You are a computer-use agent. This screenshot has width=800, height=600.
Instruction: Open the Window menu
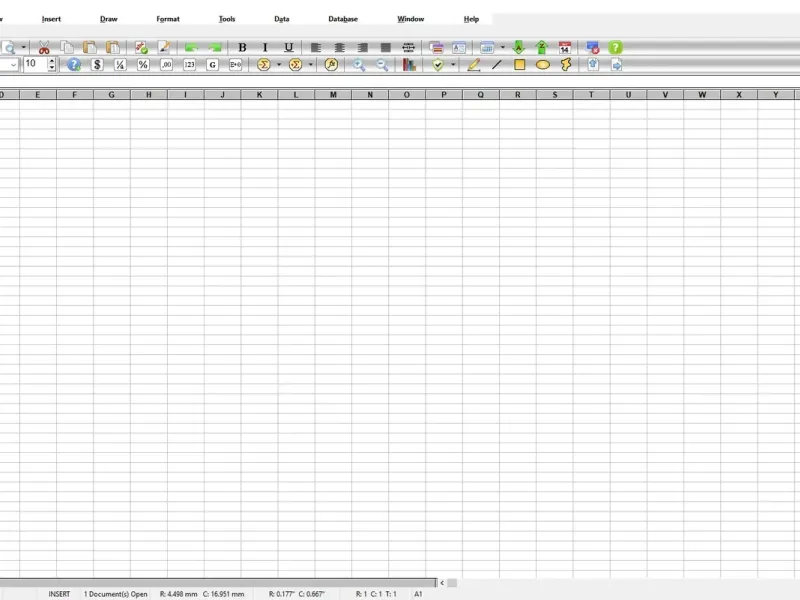coord(411,19)
